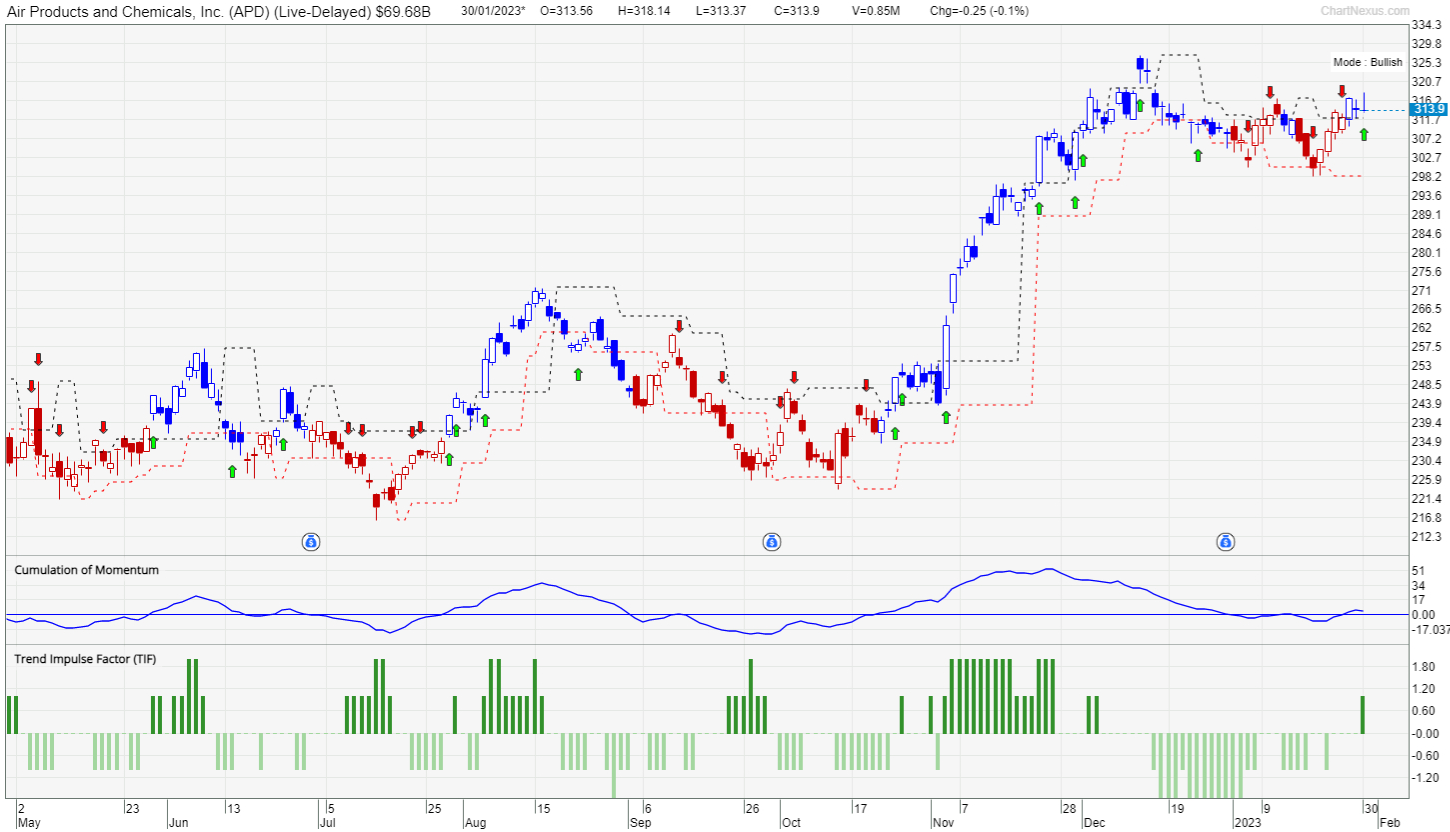Click the -1.20 TIF axis label
The height and width of the screenshot is (832, 1450).
[1425, 778]
